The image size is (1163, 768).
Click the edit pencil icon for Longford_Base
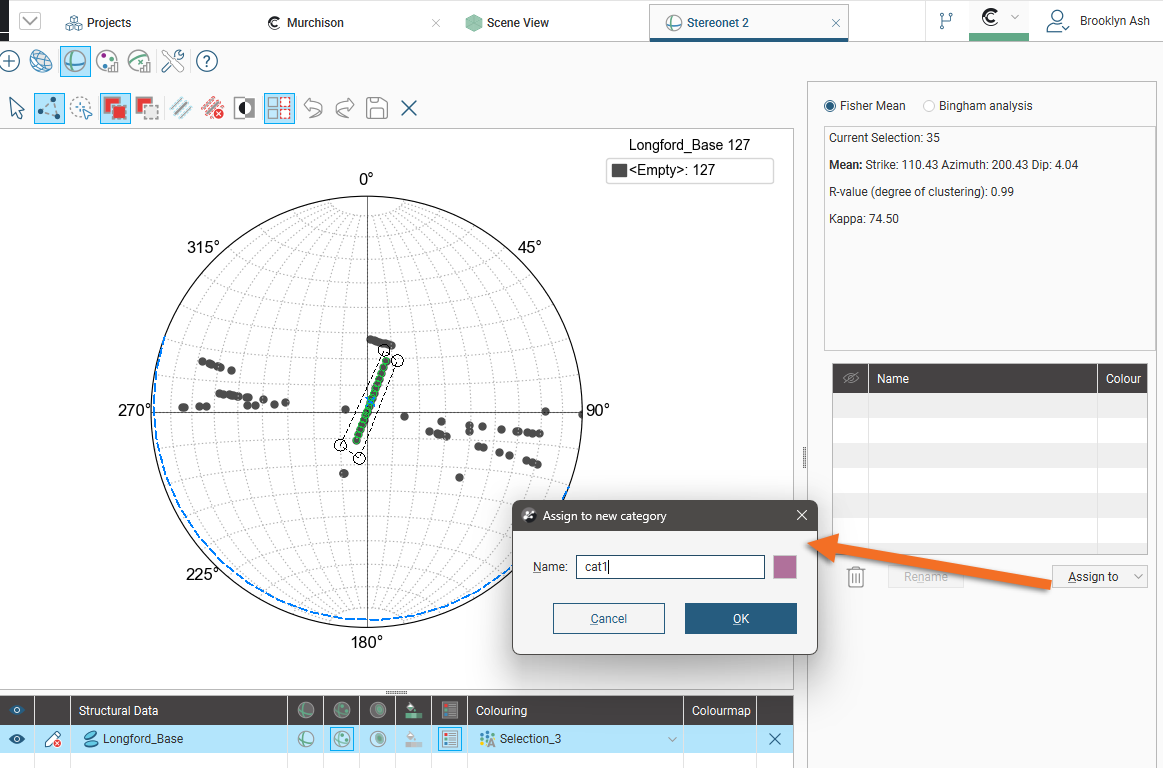tap(53, 739)
